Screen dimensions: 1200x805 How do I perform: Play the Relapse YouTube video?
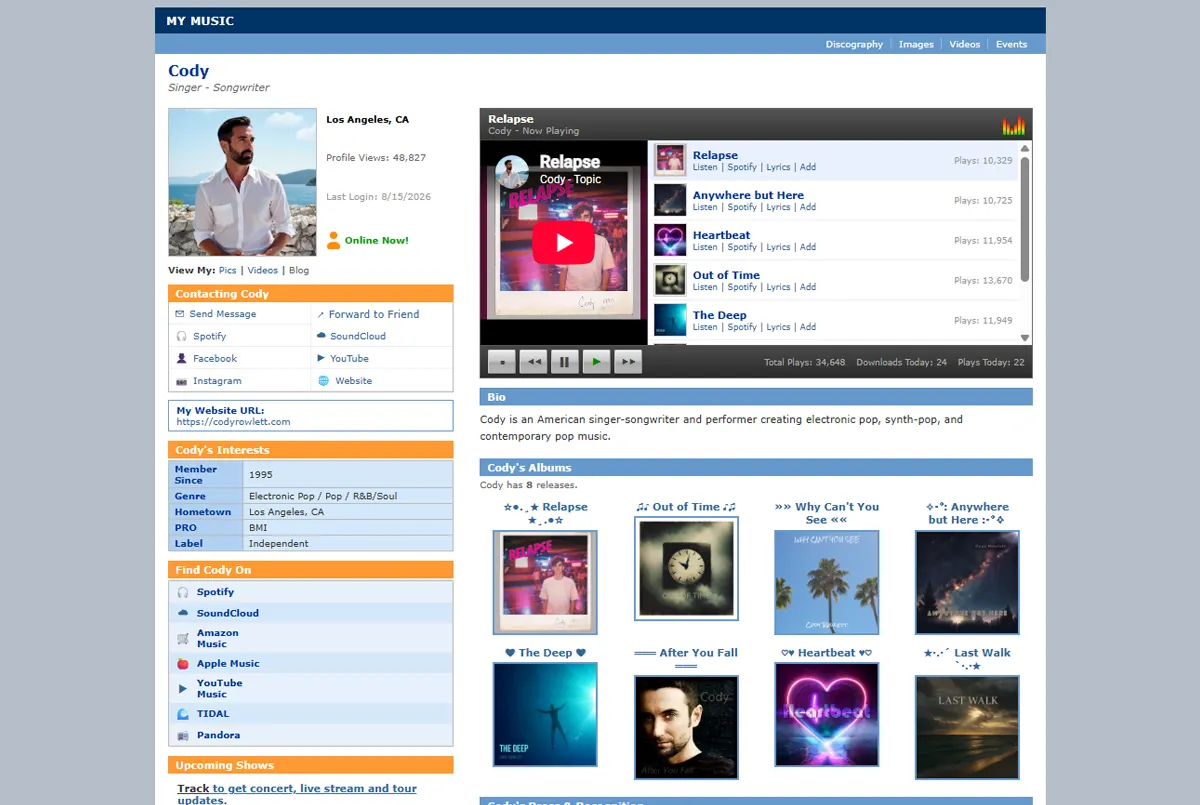click(564, 242)
